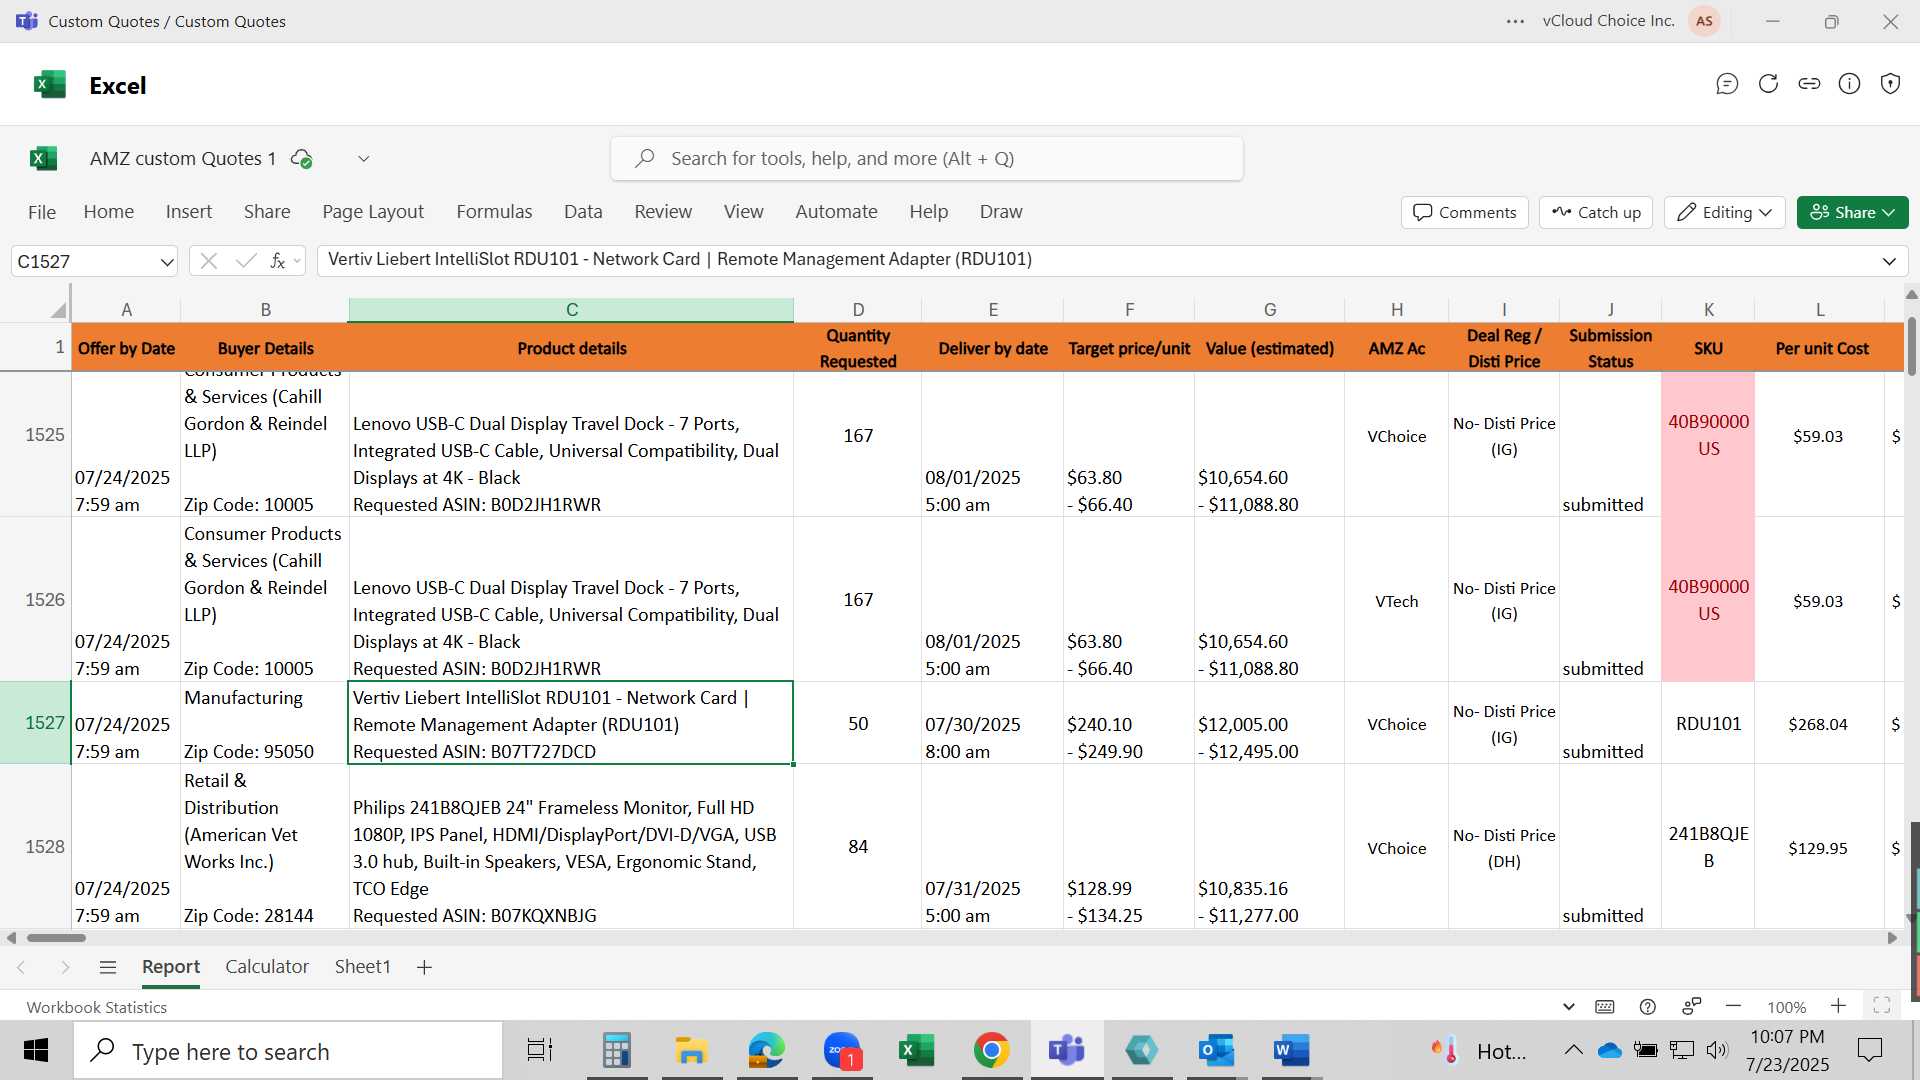This screenshot has width=1920, height=1080.
Task: Expand the status bar options chevron
Action: (x=1568, y=1007)
